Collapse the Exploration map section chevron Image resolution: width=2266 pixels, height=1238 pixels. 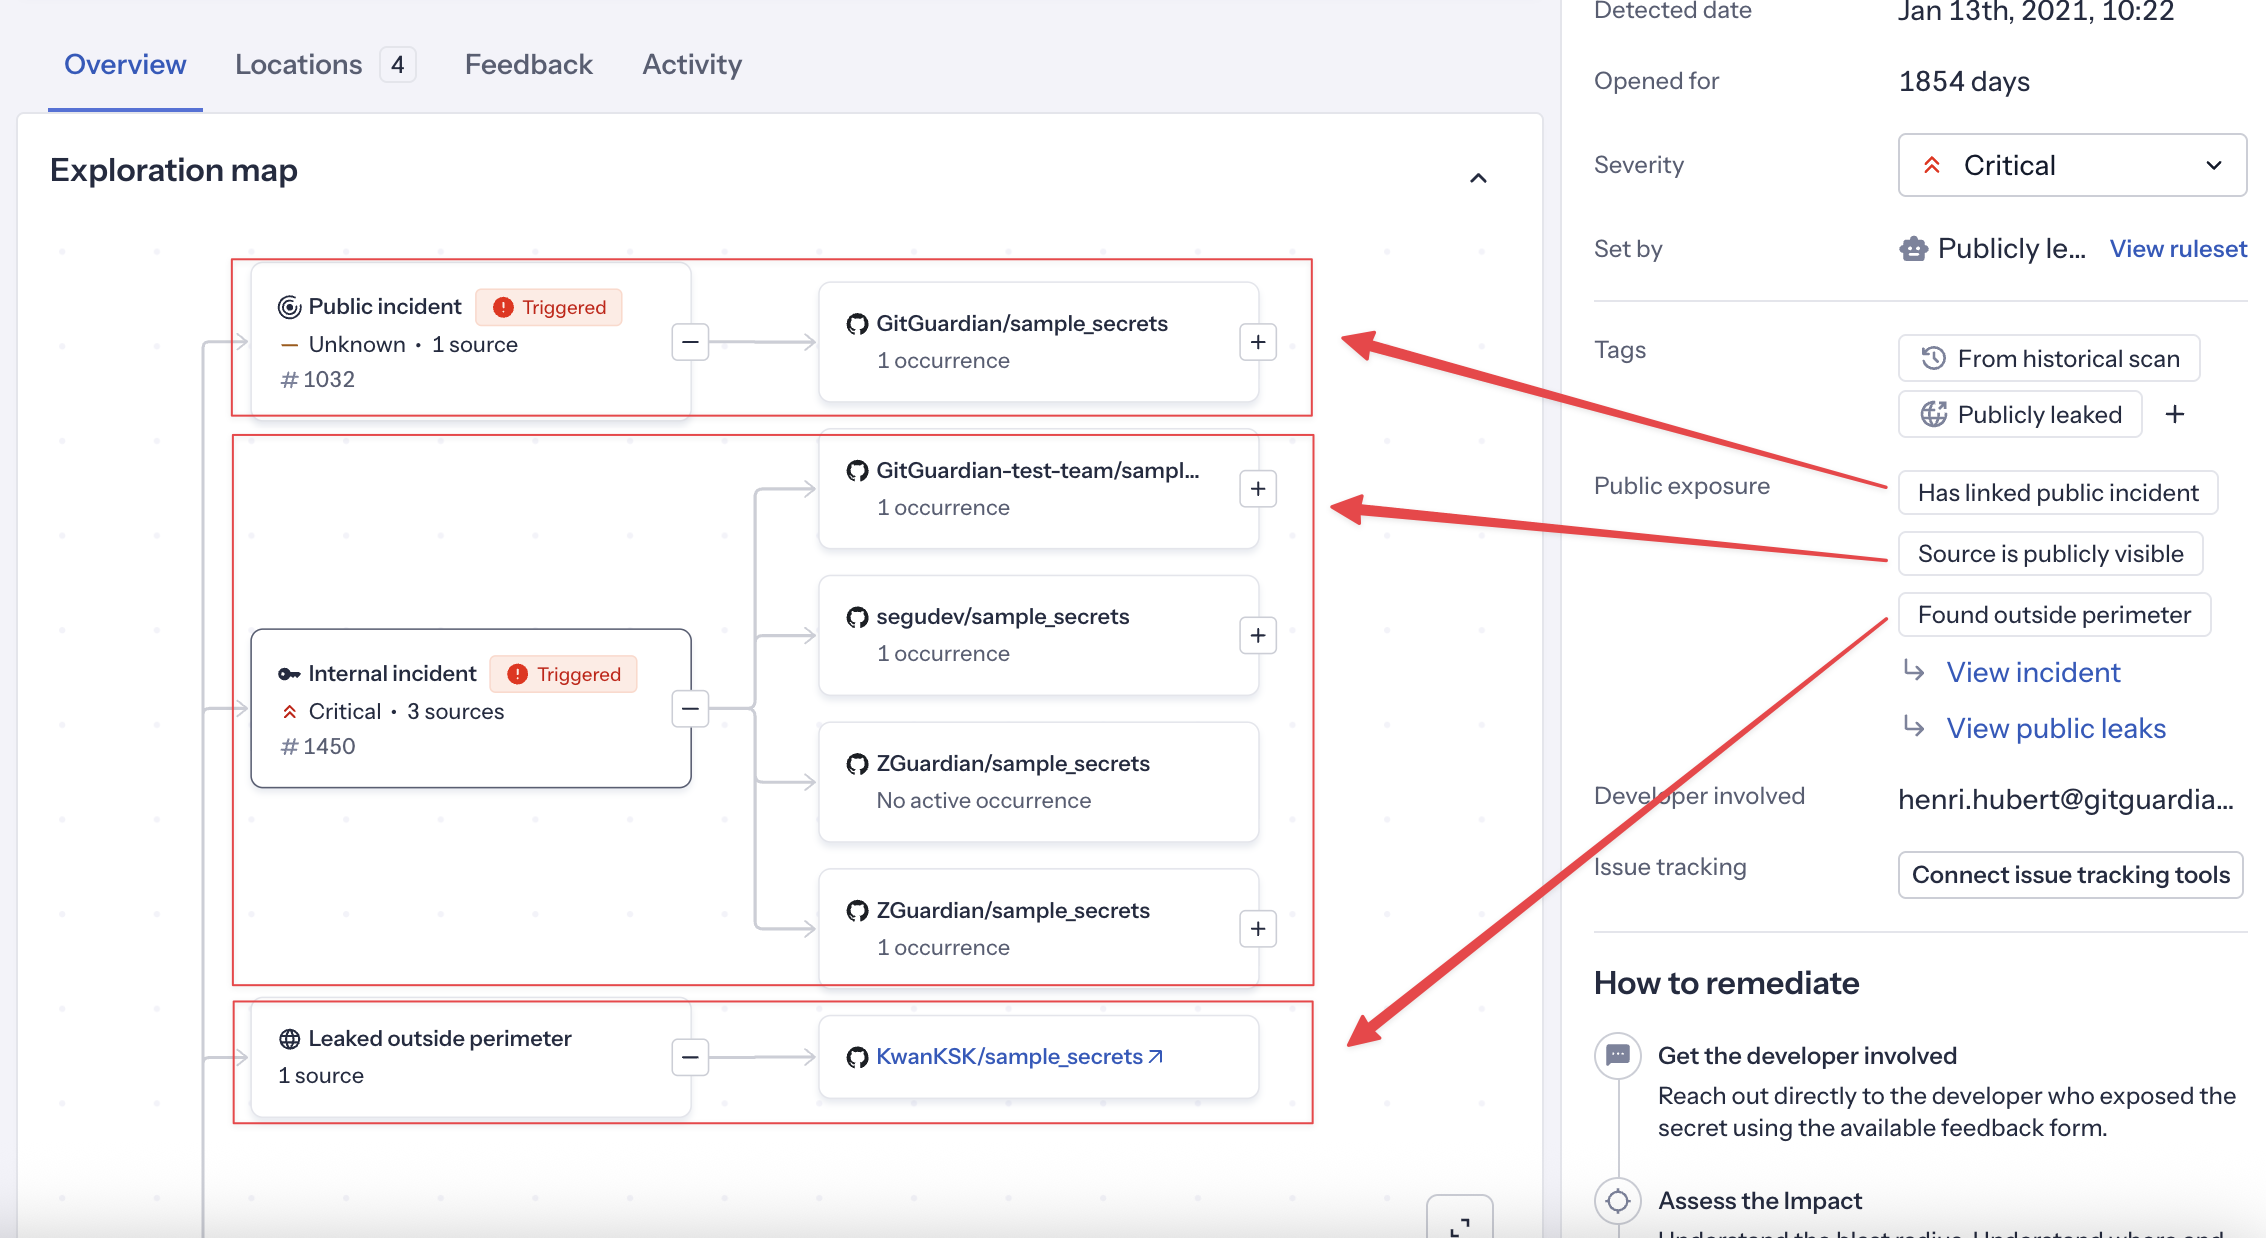click(1478, 178)
